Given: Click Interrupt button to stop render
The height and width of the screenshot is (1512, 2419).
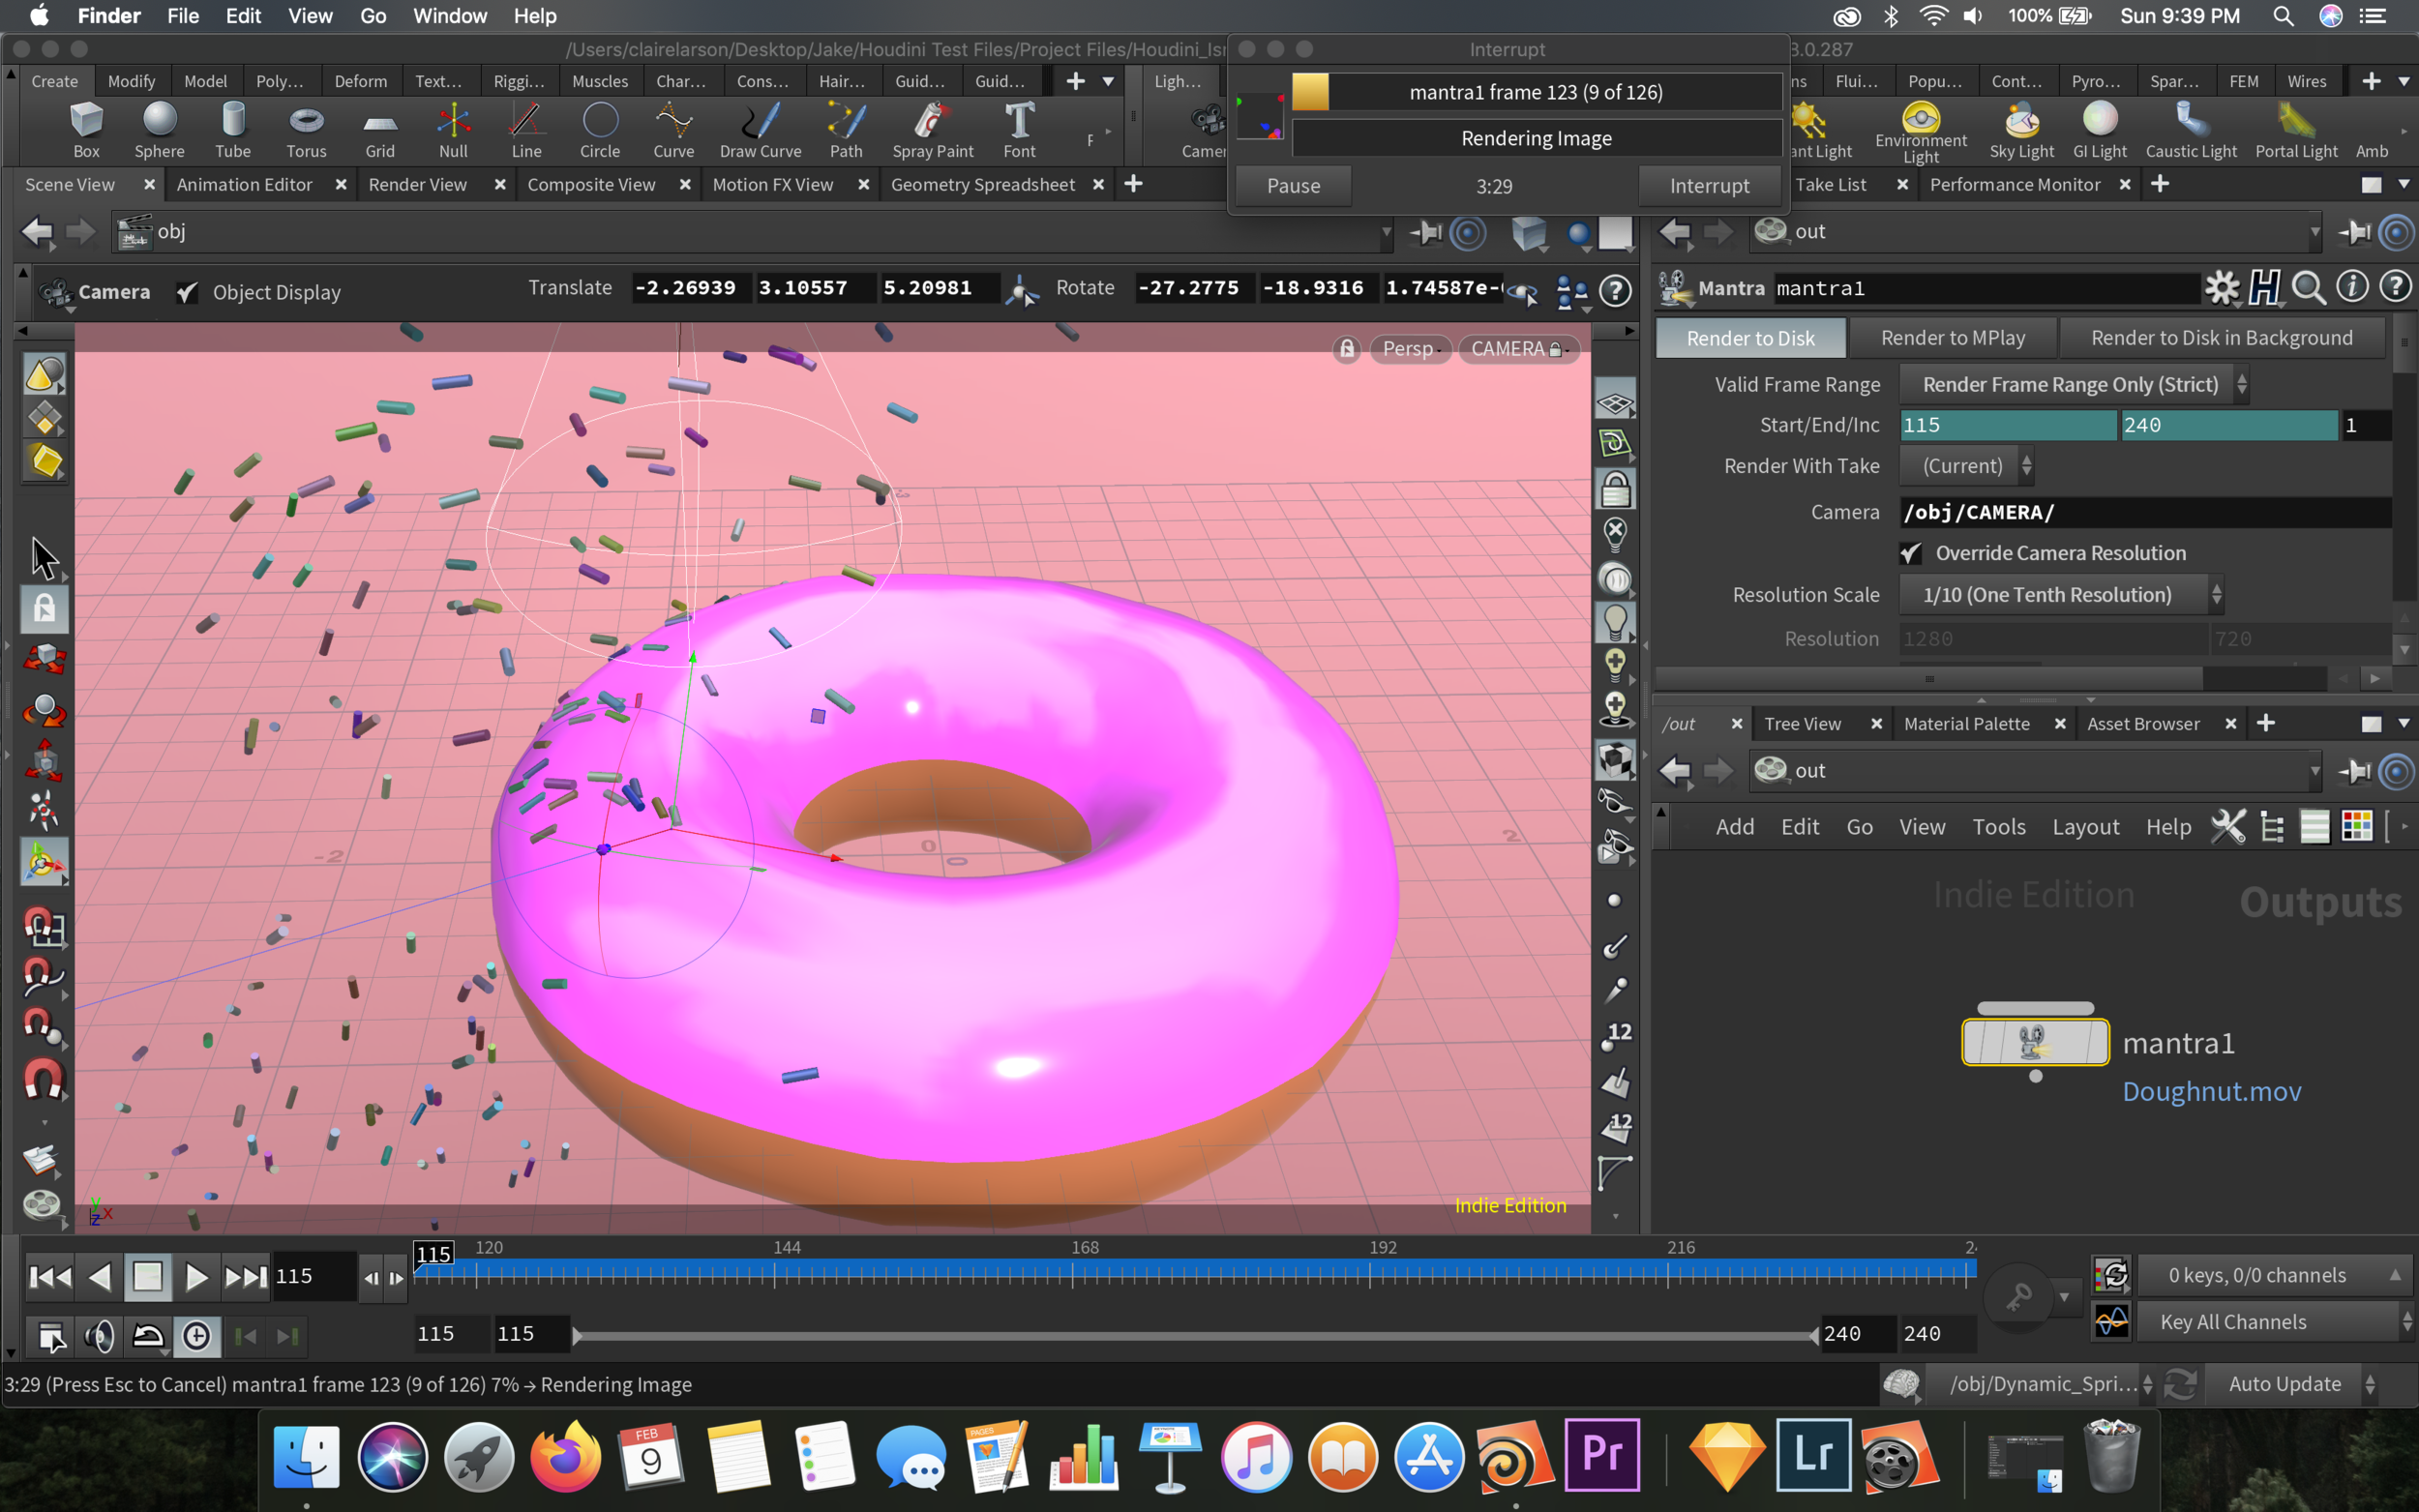Looking at the screenshot, I should 1709,186.
